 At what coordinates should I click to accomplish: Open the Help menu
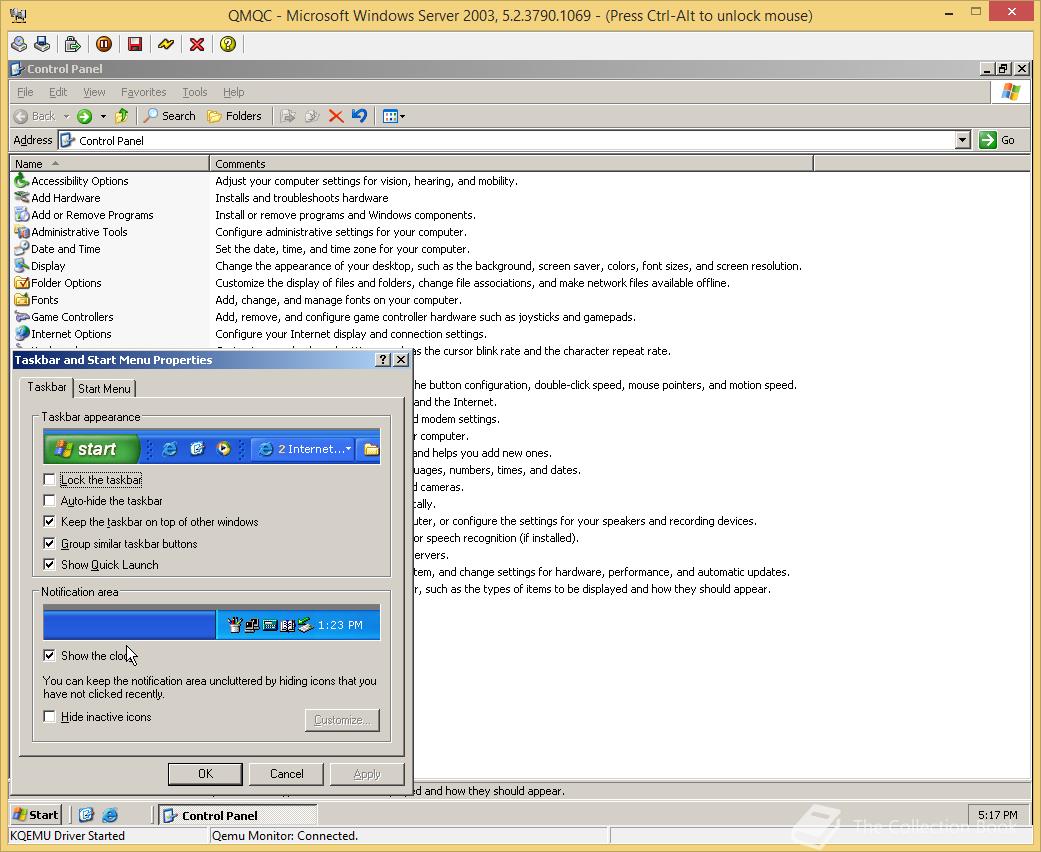pyautogui.click(x=233, y=92)
